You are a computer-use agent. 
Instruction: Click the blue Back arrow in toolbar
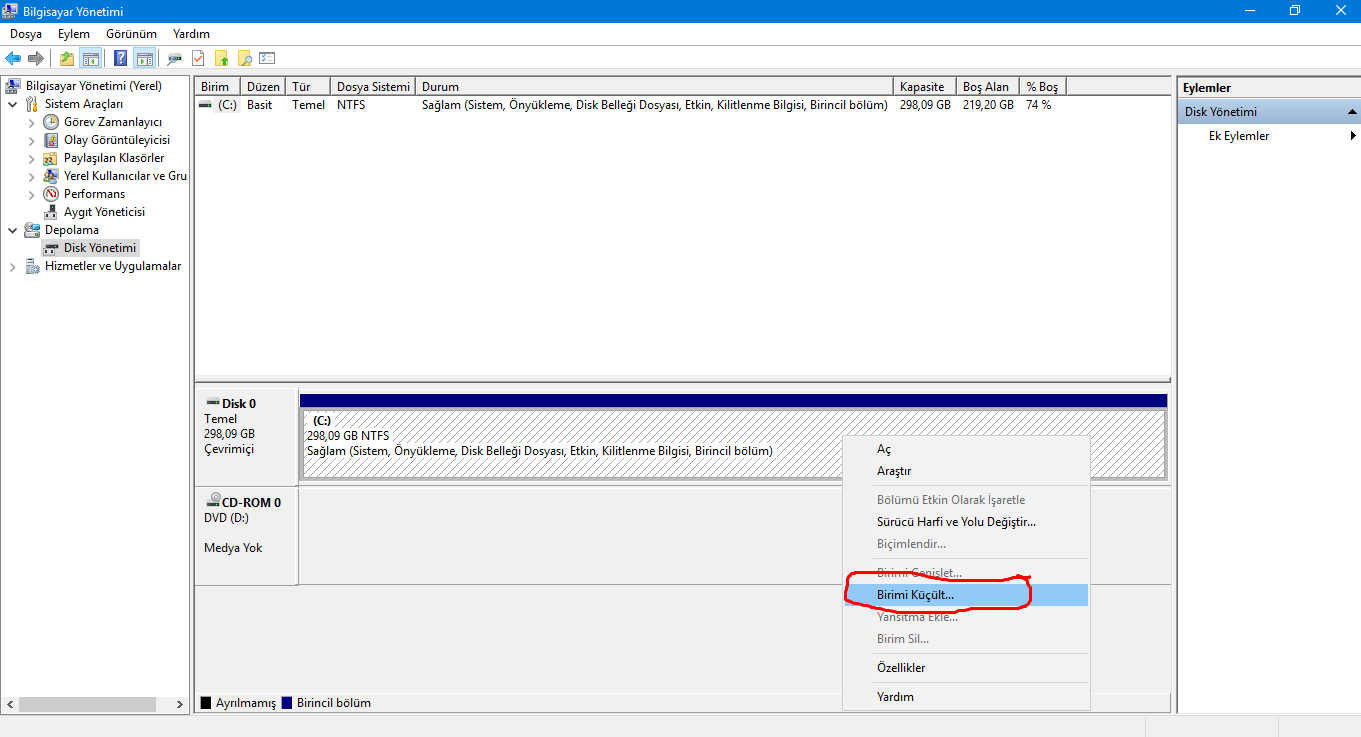[x=13, y=58]
